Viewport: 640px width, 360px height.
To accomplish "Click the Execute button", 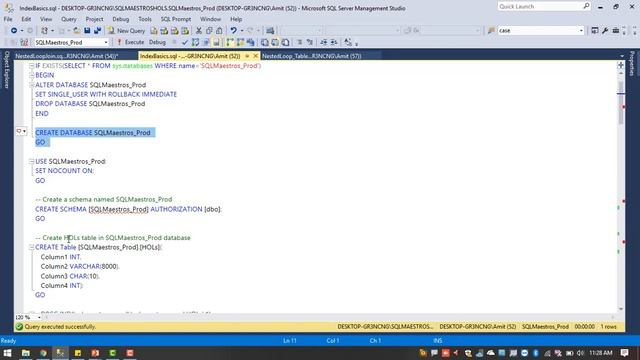I will pos(131,42).
